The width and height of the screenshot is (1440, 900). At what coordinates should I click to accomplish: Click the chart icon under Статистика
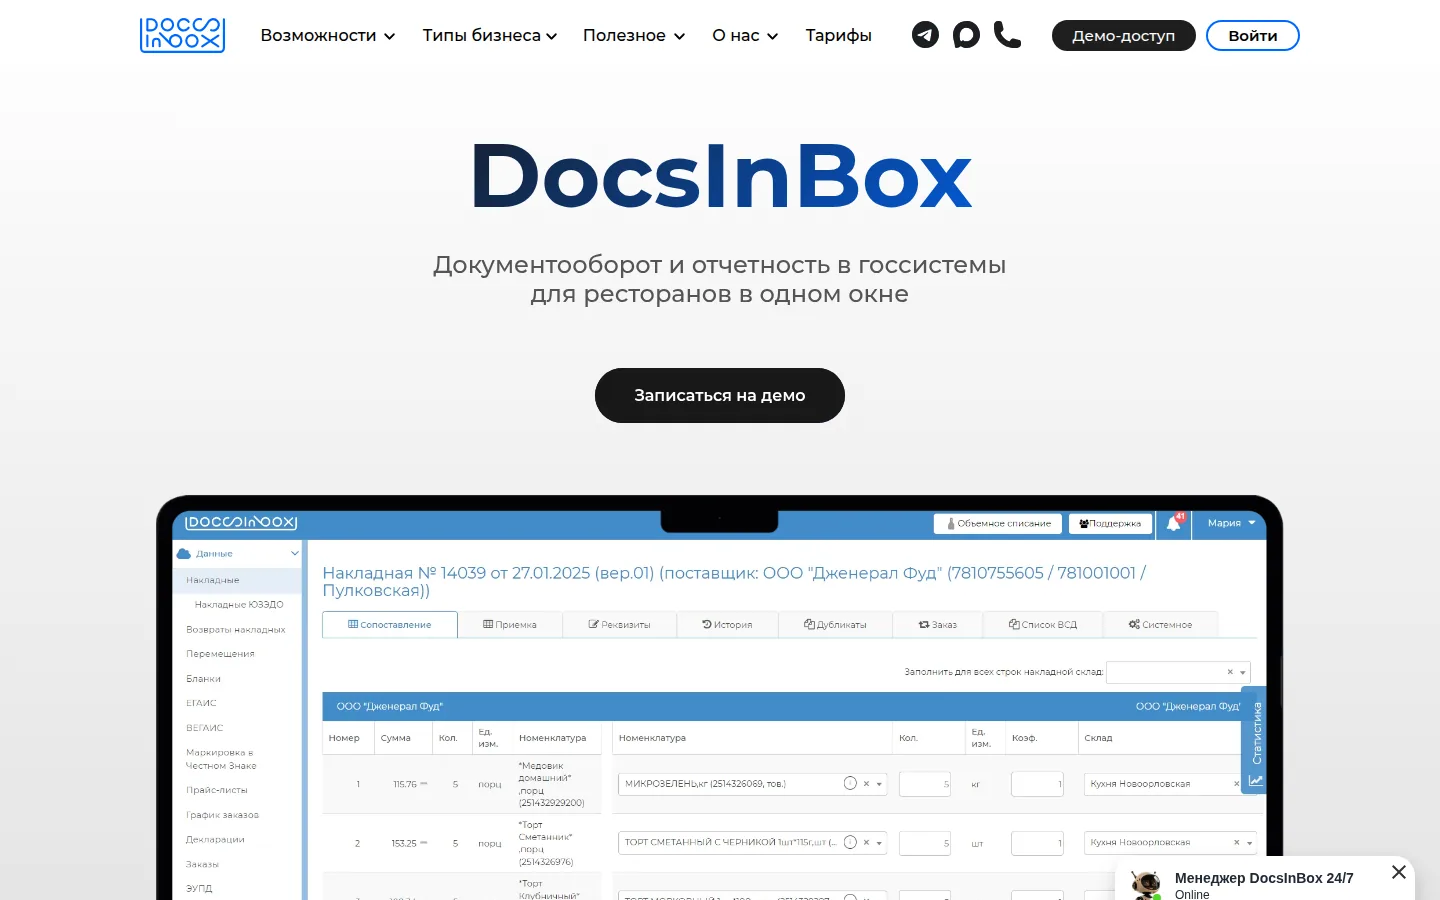(x=1255, y=780)
